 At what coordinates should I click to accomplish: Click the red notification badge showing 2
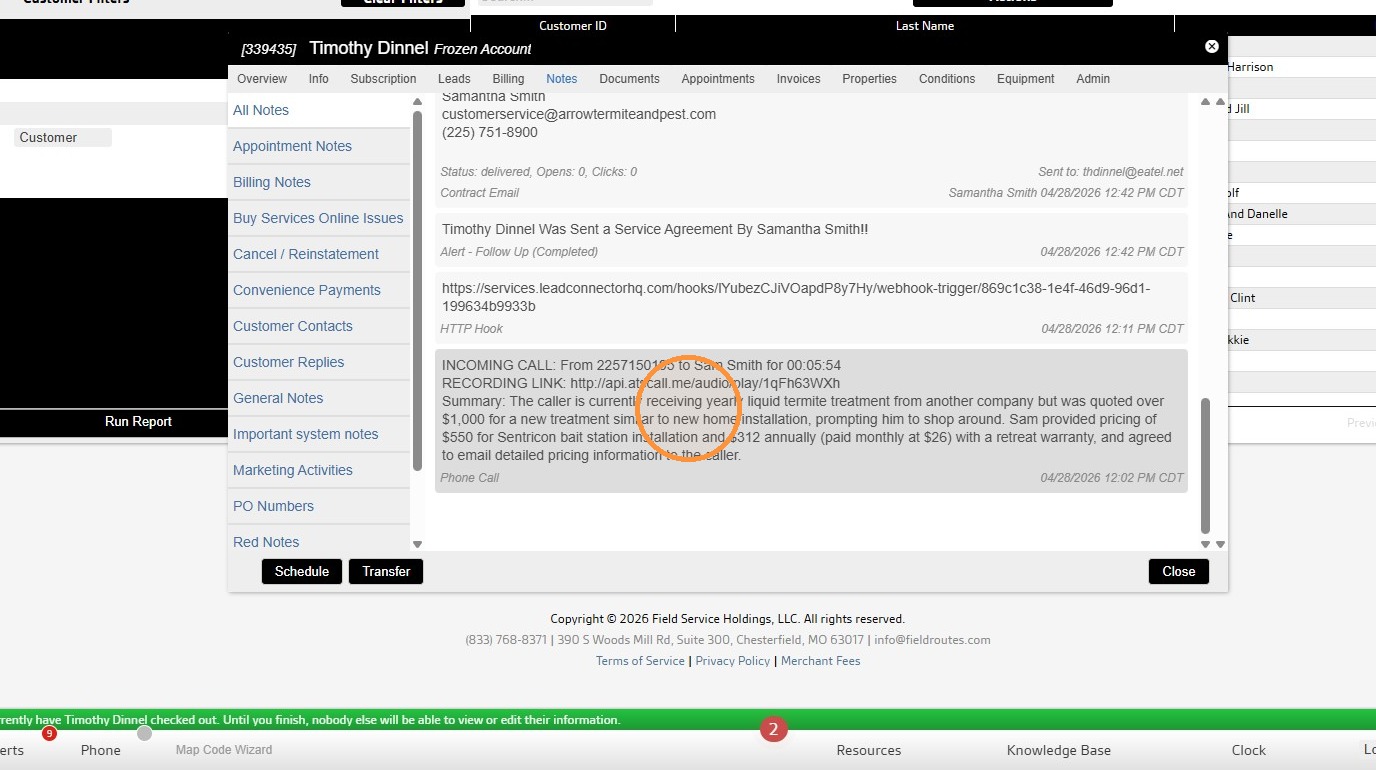pos(772,730)
